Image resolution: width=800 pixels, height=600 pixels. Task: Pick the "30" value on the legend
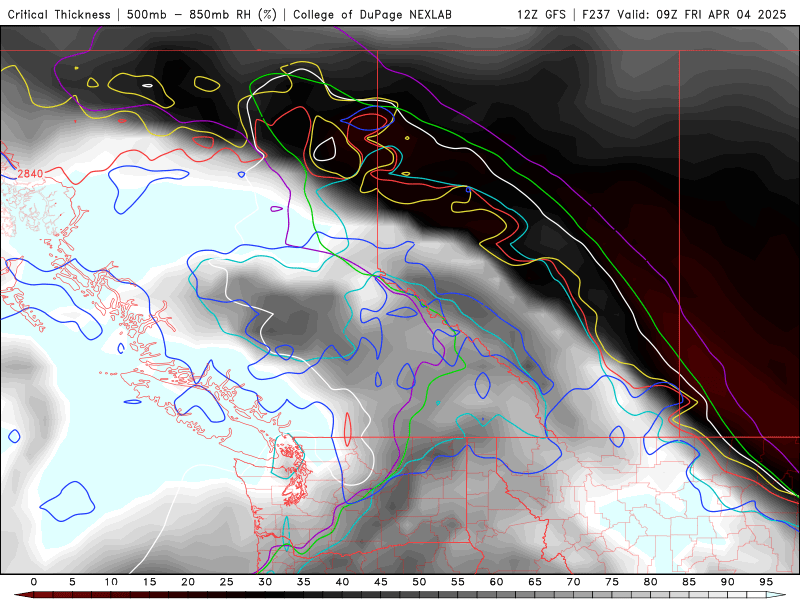(265, 582)
